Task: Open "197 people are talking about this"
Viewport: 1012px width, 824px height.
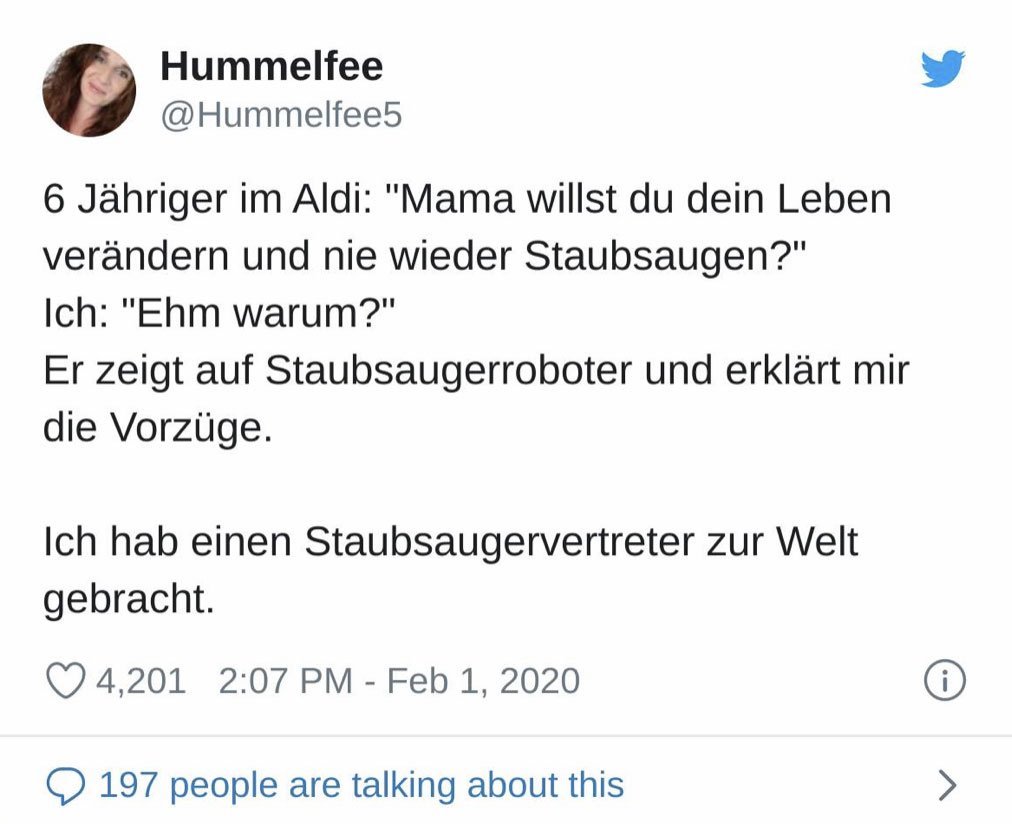Action: tap(361, 785)
